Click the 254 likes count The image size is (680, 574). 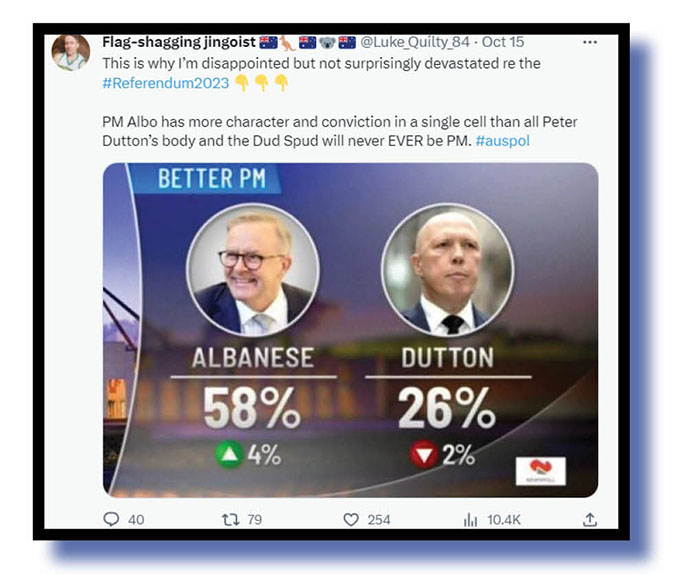379,520
